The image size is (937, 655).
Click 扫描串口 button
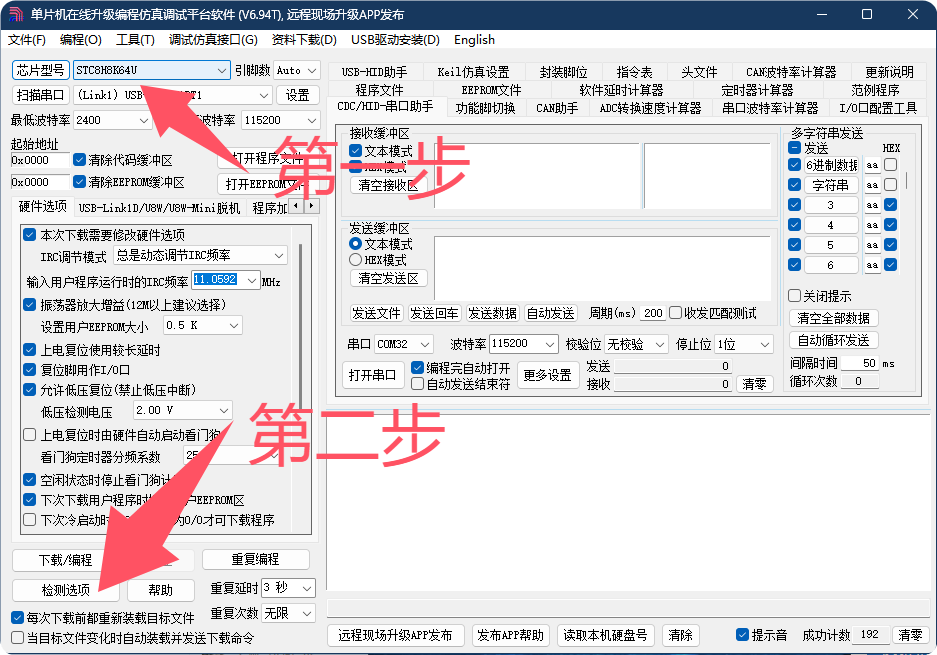(41, 95)
